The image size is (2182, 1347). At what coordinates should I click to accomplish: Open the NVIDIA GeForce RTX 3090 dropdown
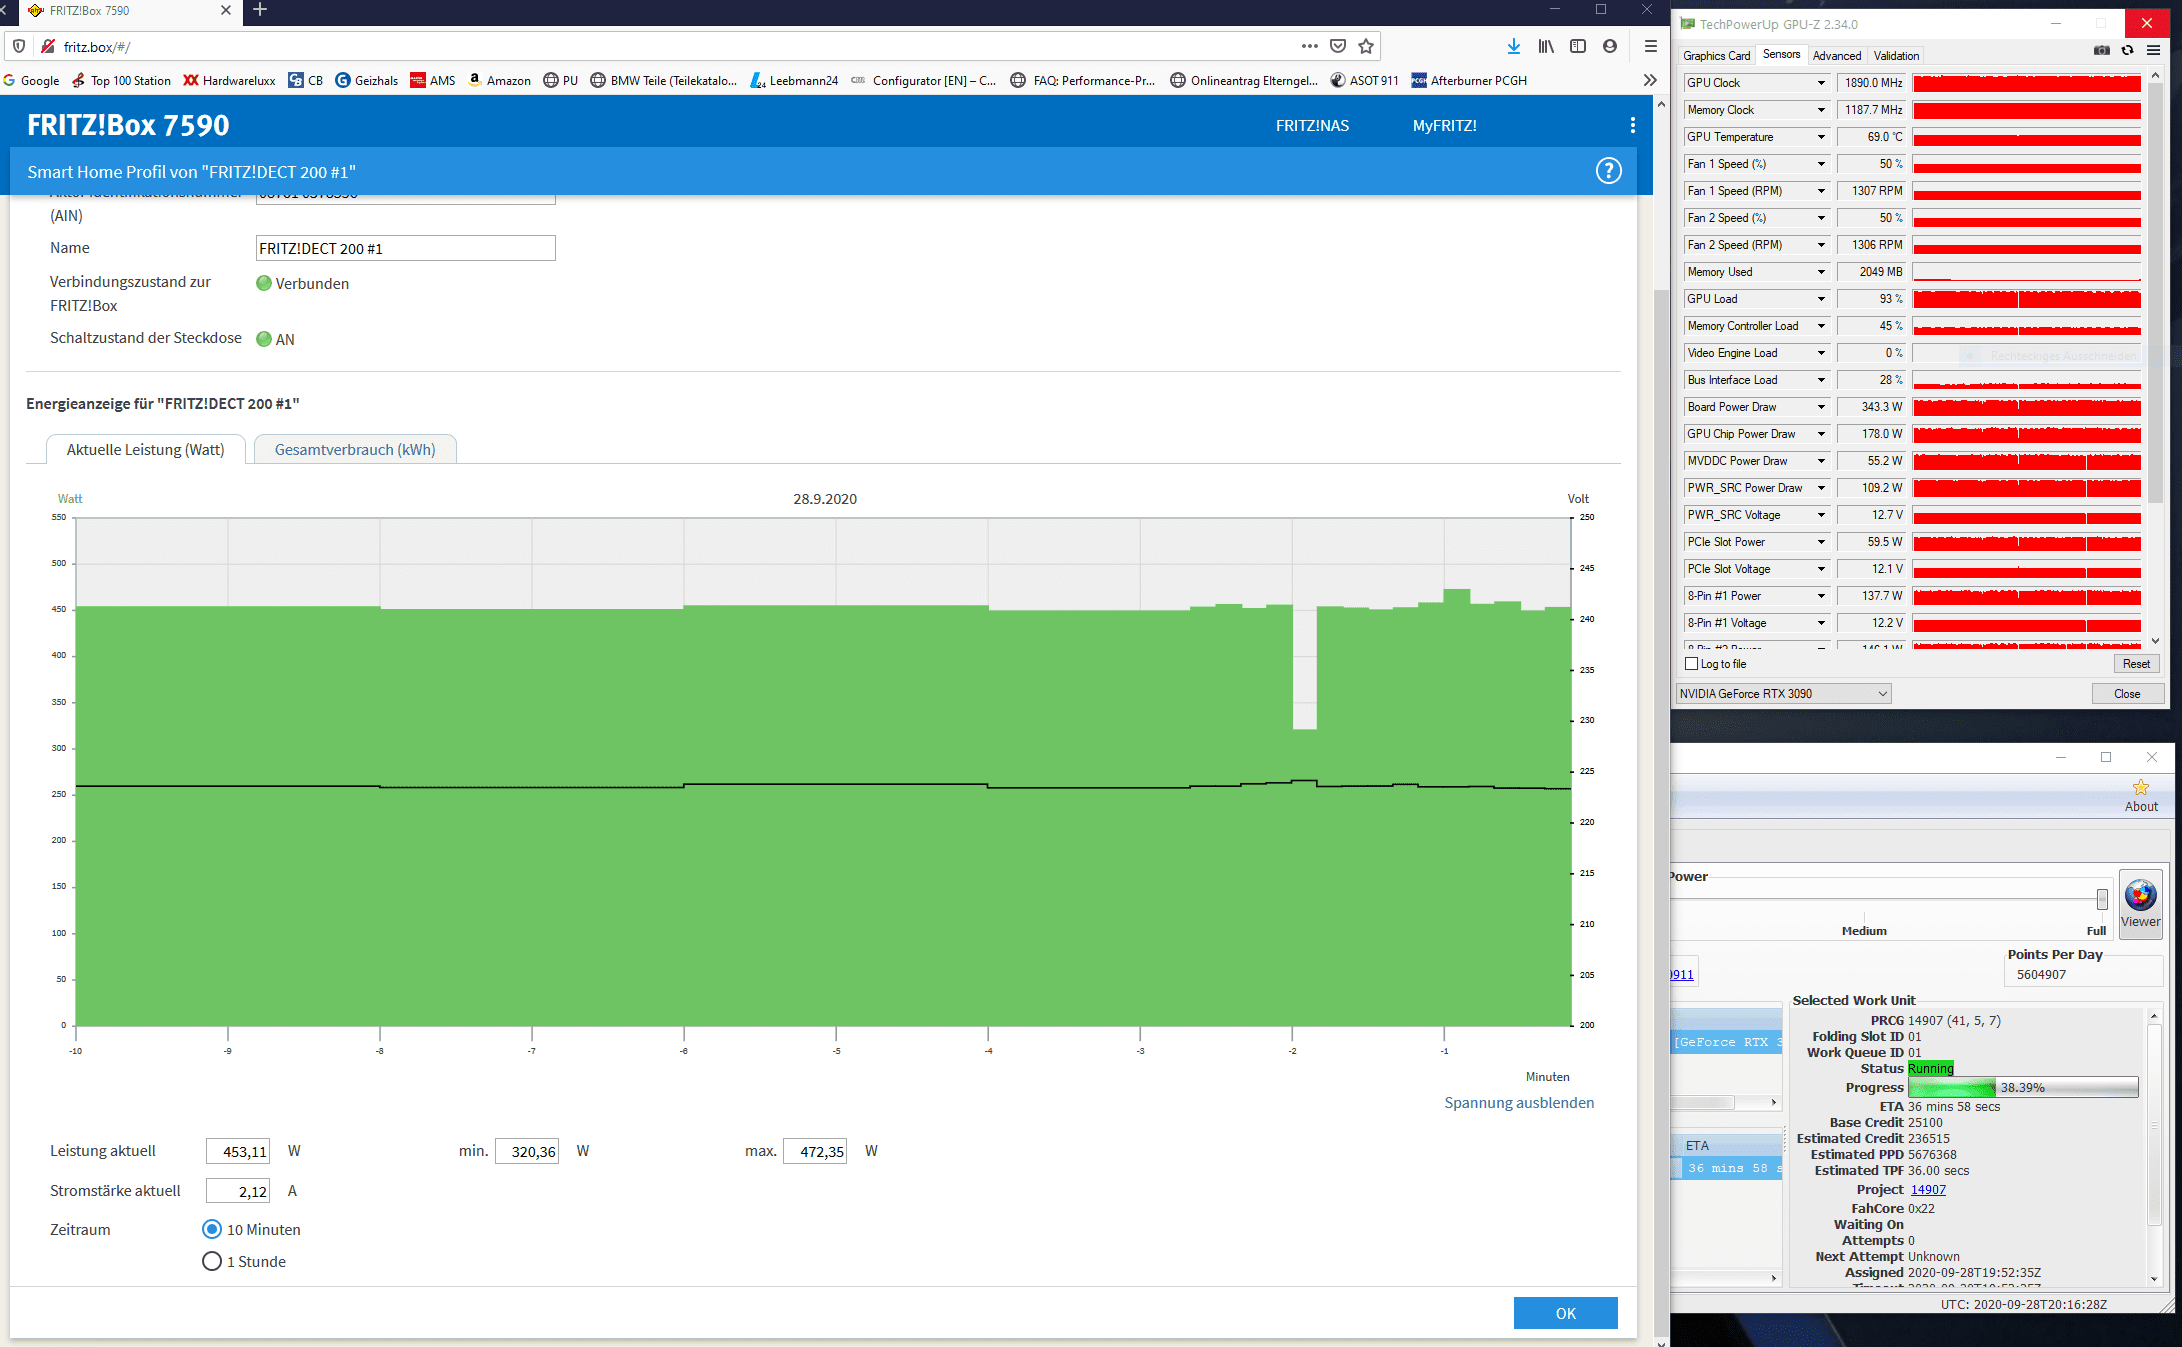click(x=1783, y=694)
